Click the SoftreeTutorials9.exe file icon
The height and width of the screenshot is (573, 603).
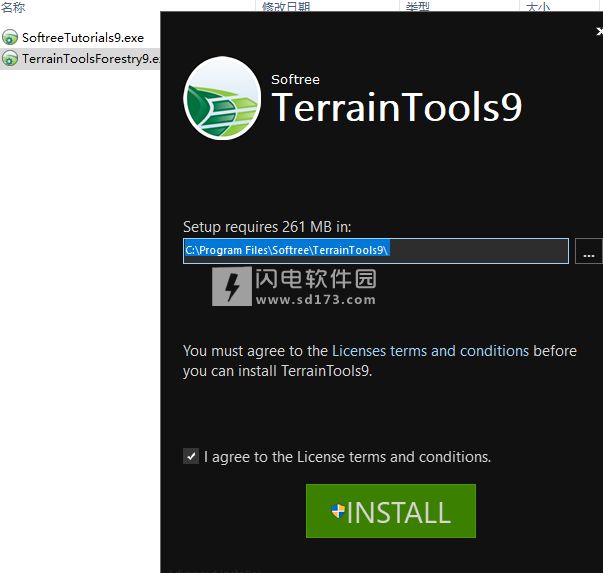10,37
